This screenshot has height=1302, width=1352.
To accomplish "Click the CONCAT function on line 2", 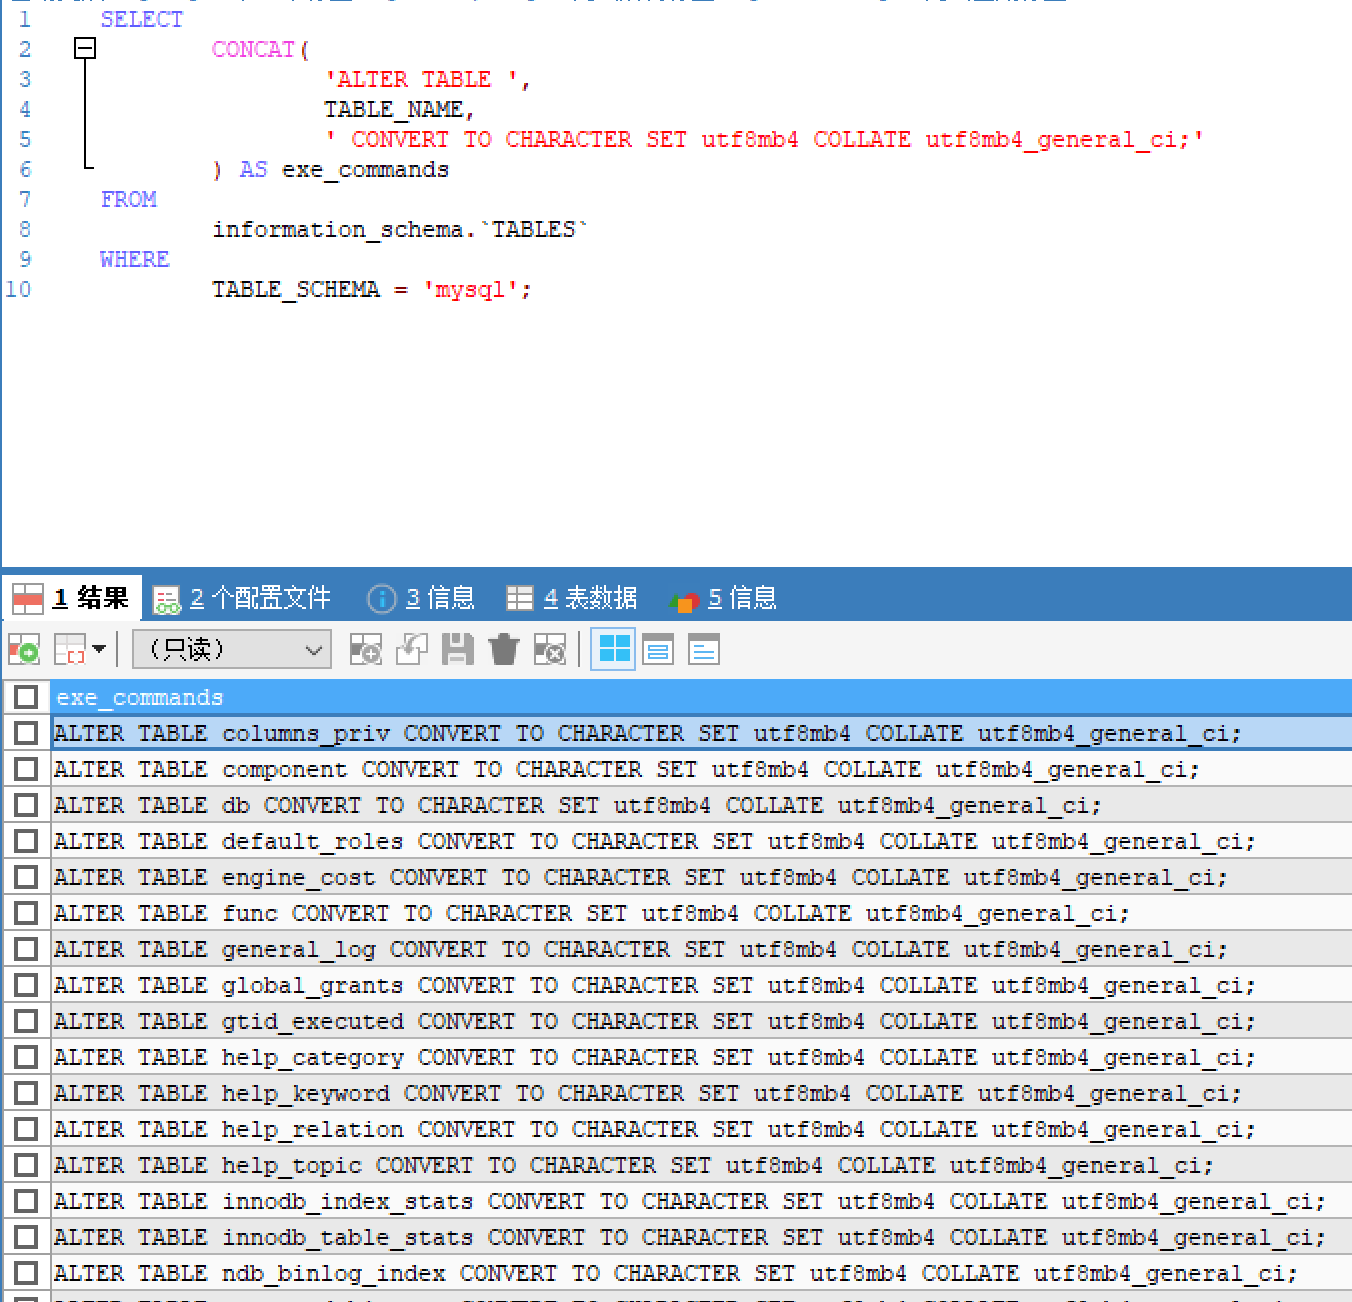I will [x=253, y=49].
